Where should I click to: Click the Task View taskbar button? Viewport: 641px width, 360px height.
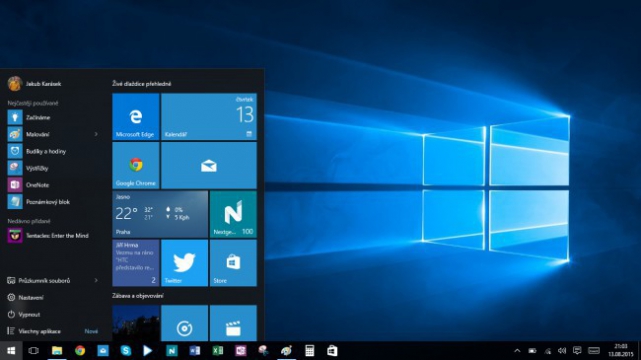(34, 351)
